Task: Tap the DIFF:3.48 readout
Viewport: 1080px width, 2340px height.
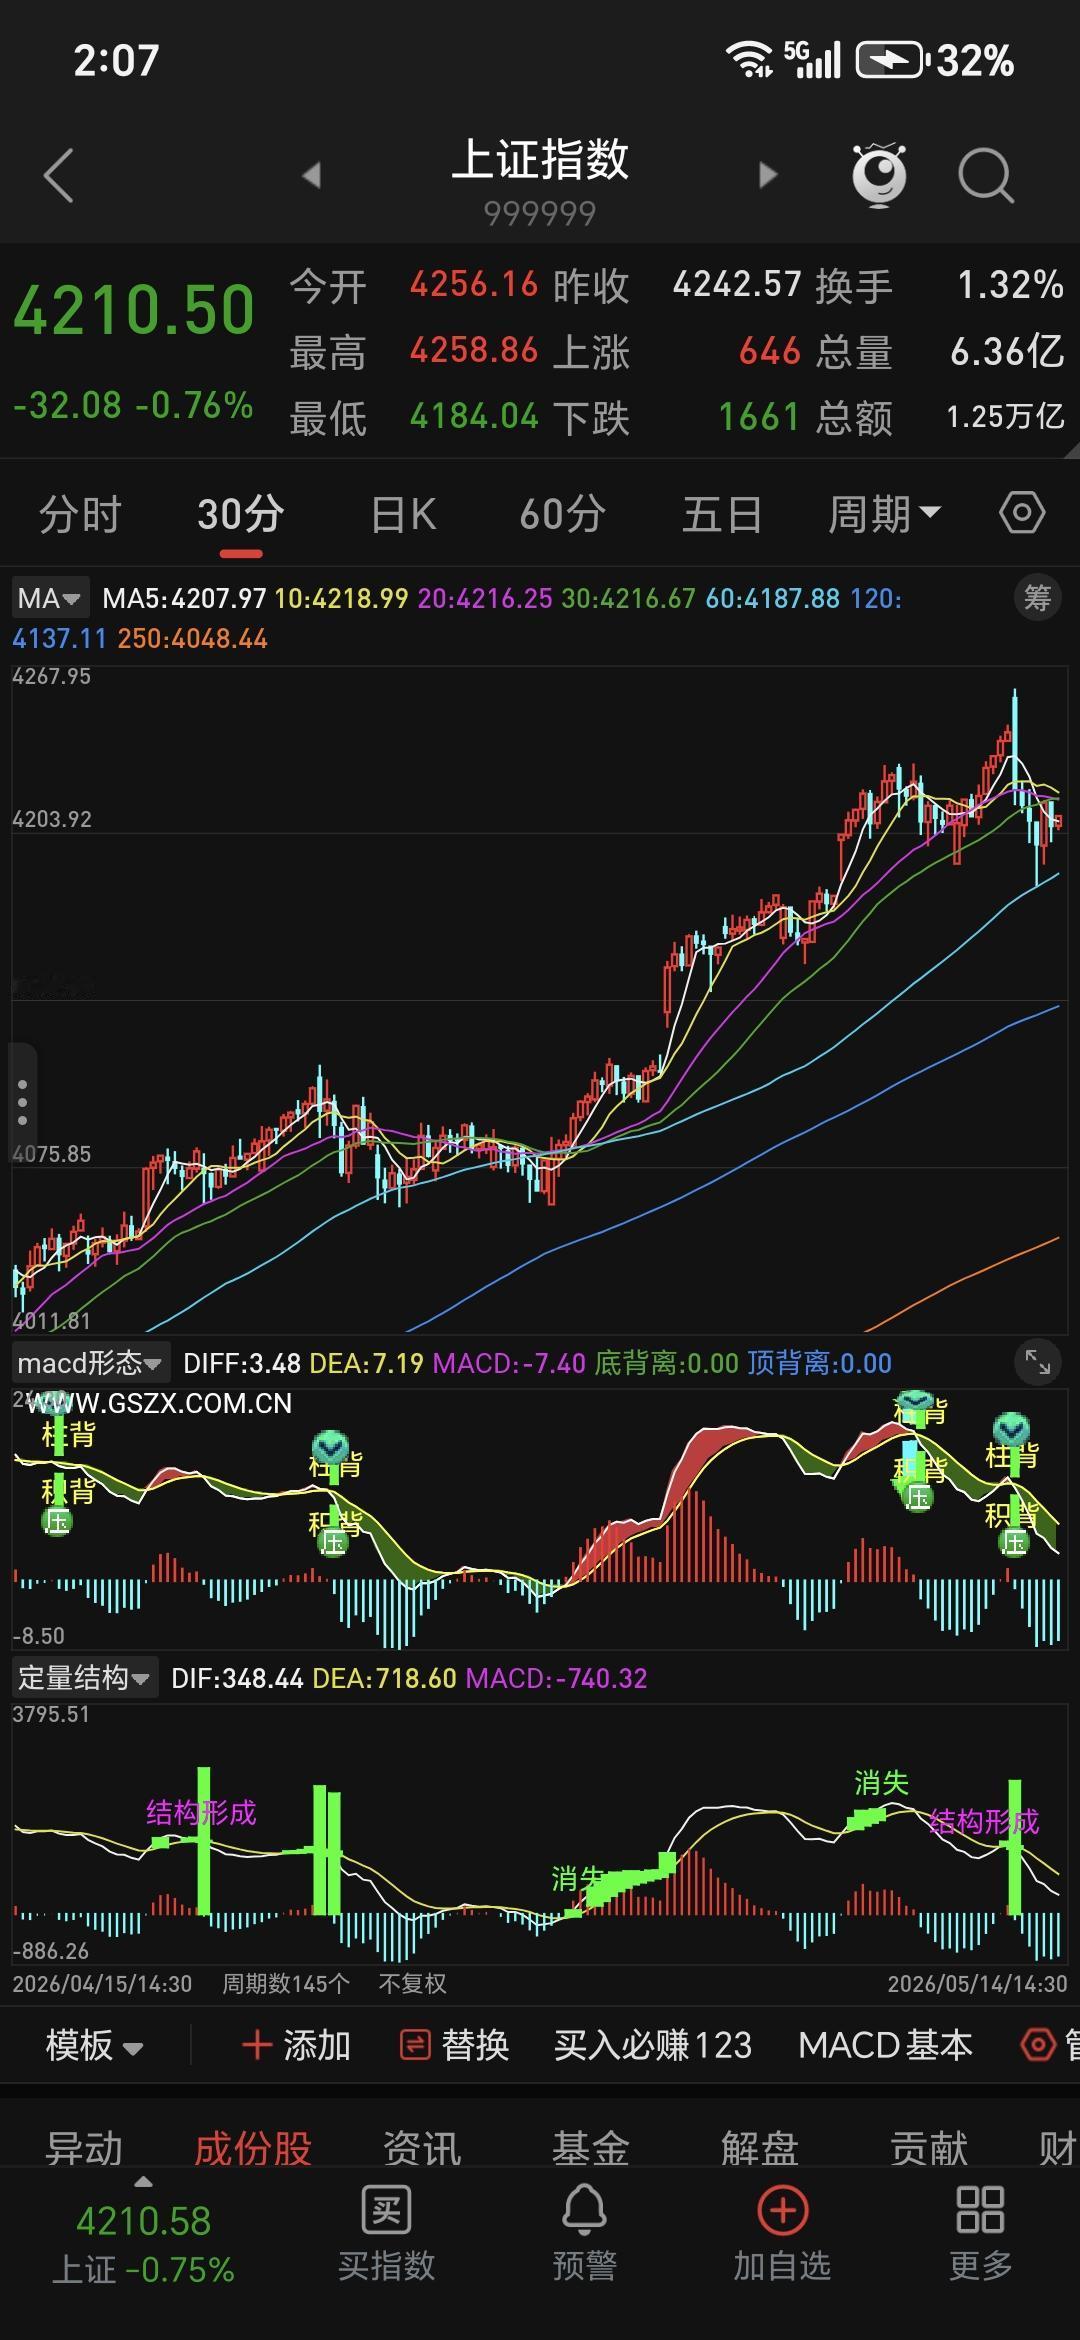Action: [x=242, y=1362]
